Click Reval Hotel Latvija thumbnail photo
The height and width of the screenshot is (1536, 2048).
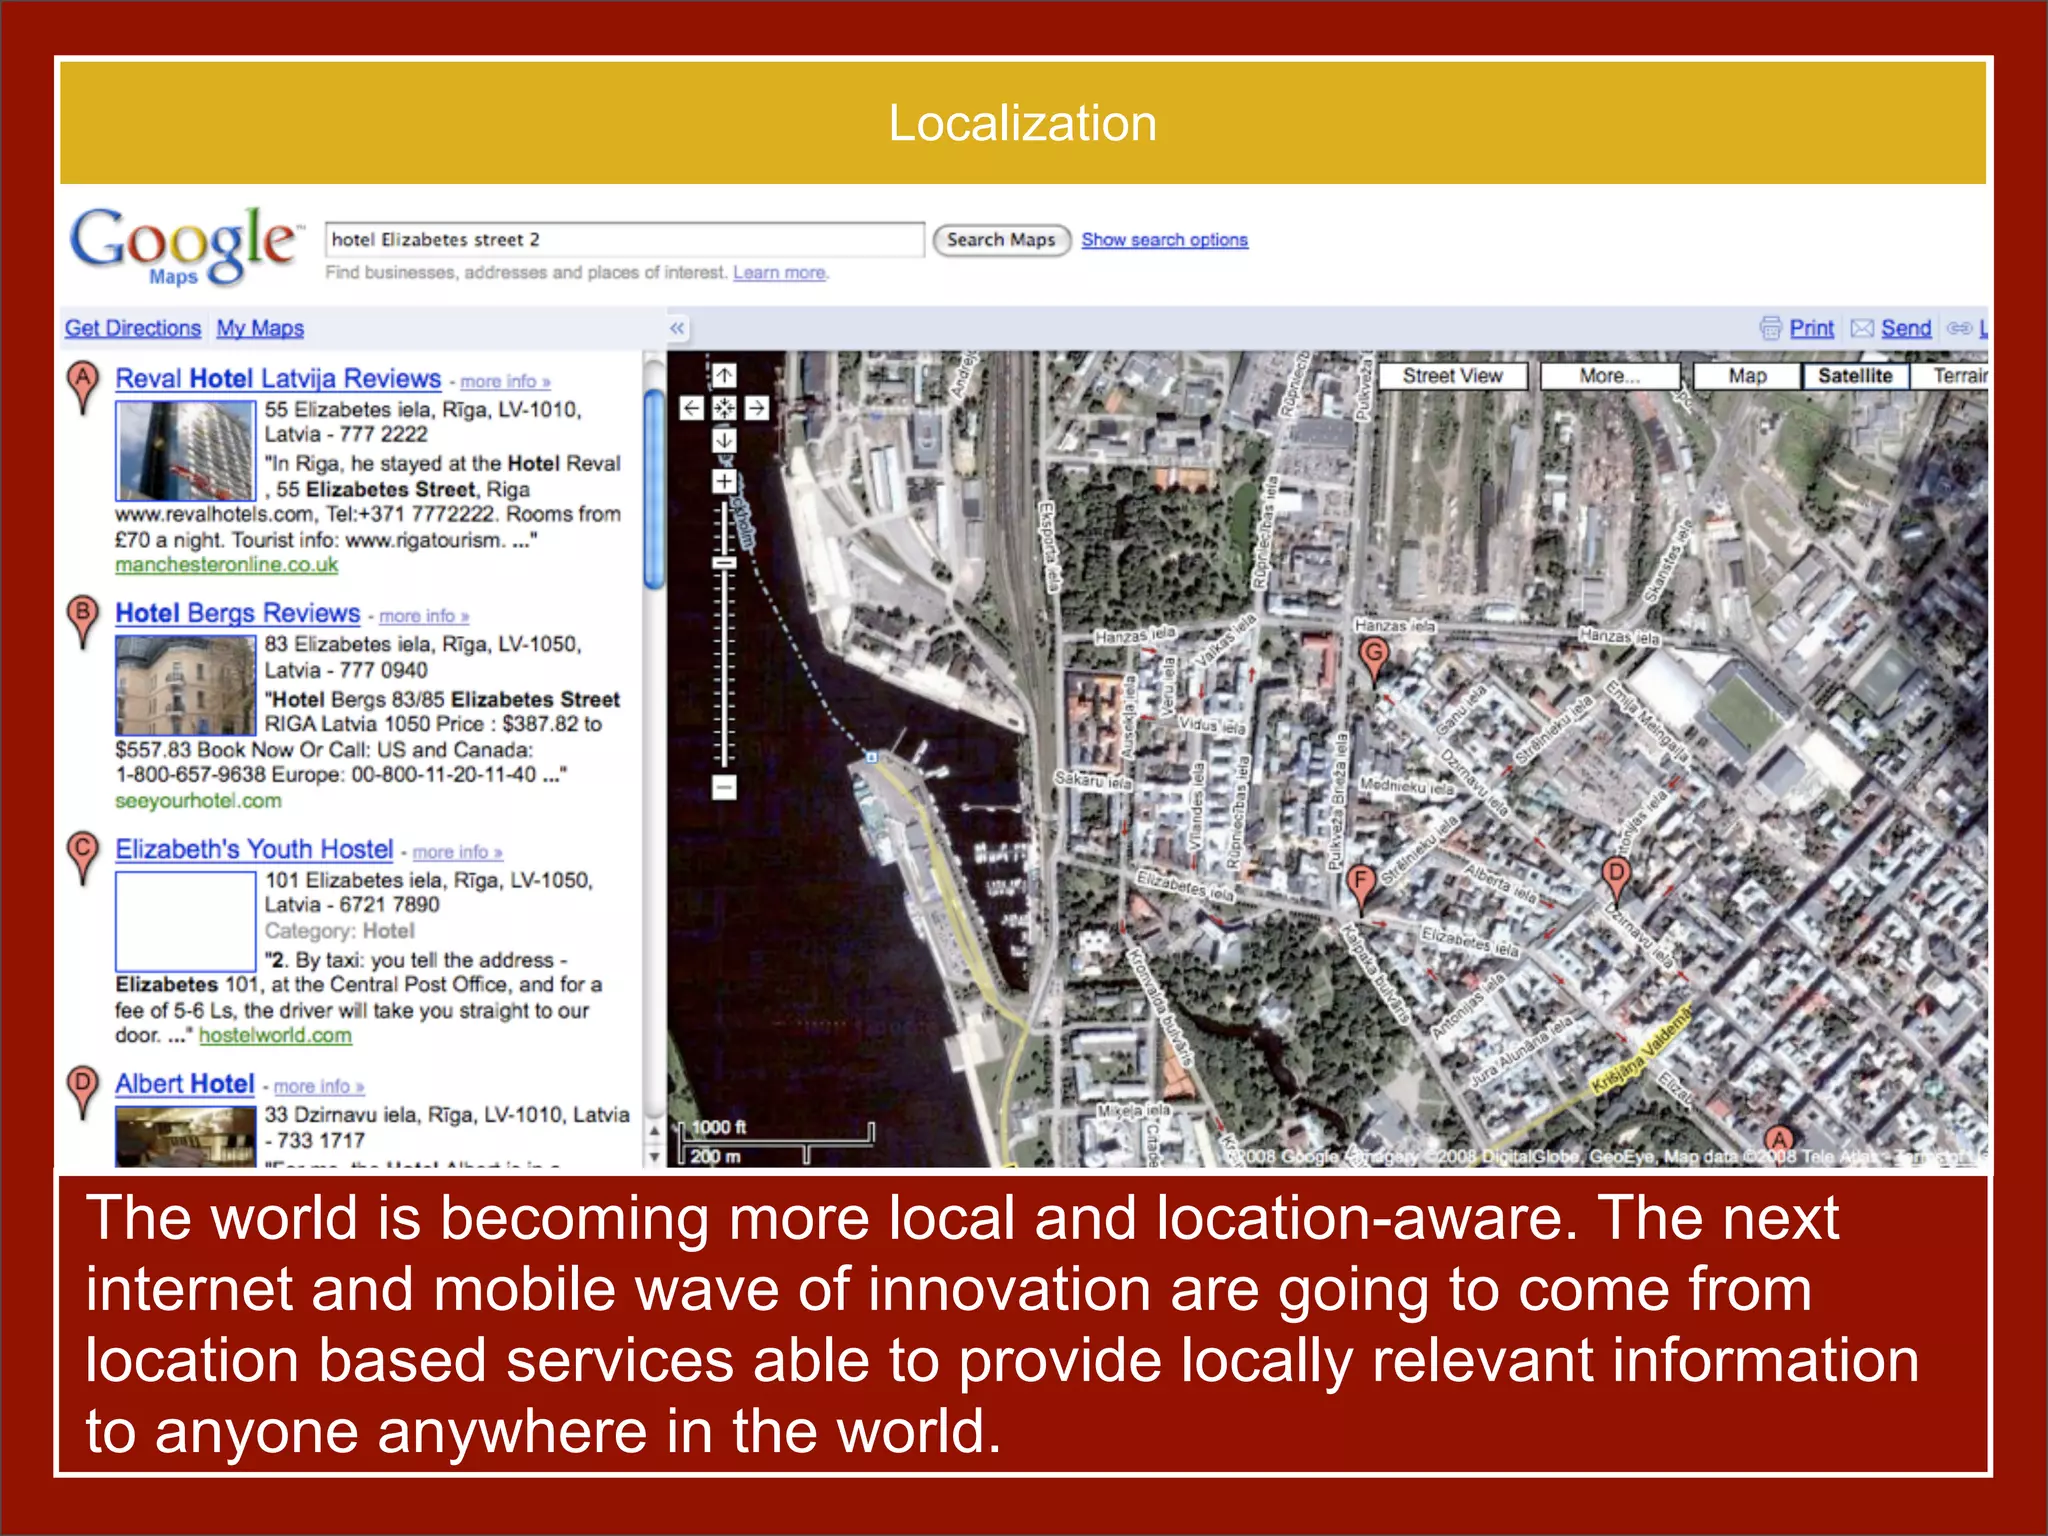pyautogui.click(x=185, y=451)
